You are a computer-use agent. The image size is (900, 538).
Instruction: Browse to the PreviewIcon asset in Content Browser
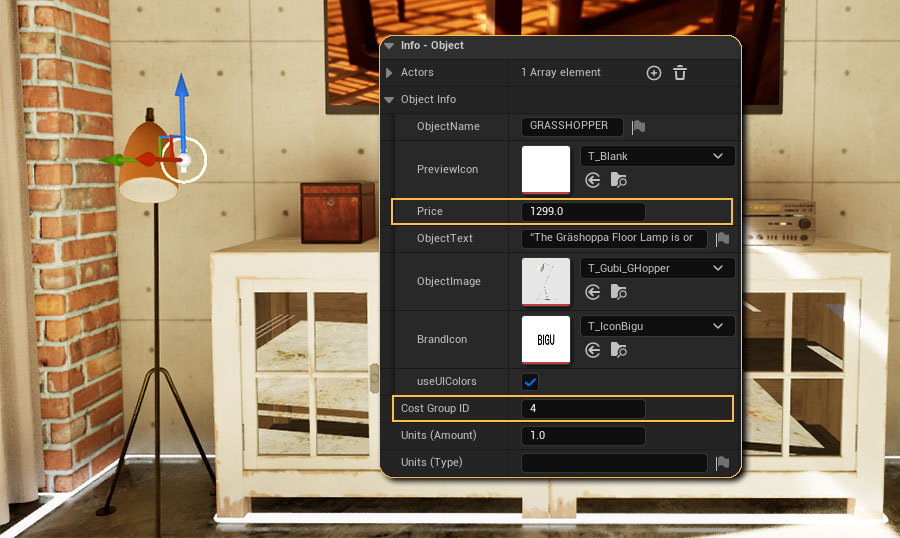click(619, 181)
